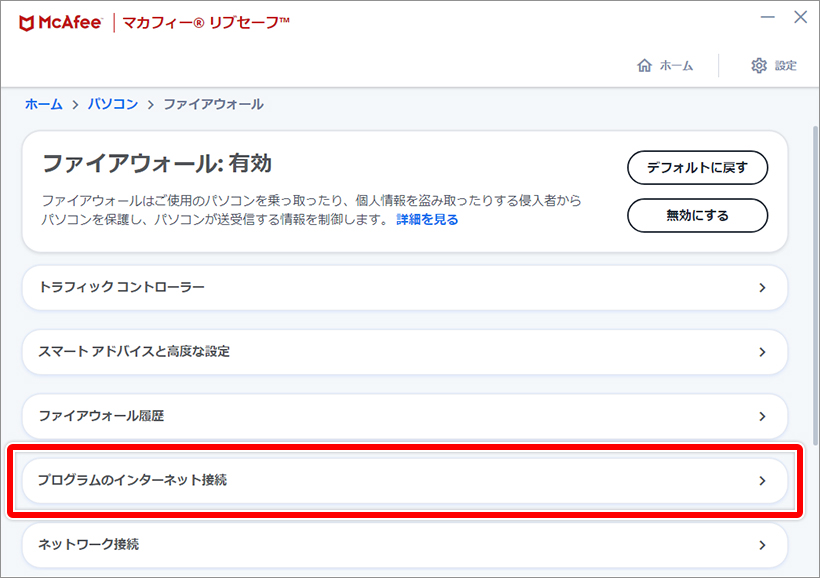The height and width of the screenshot is (578, 820).
Task: Expand トラフィック コントローラー chevron
Action: [762, 288]
